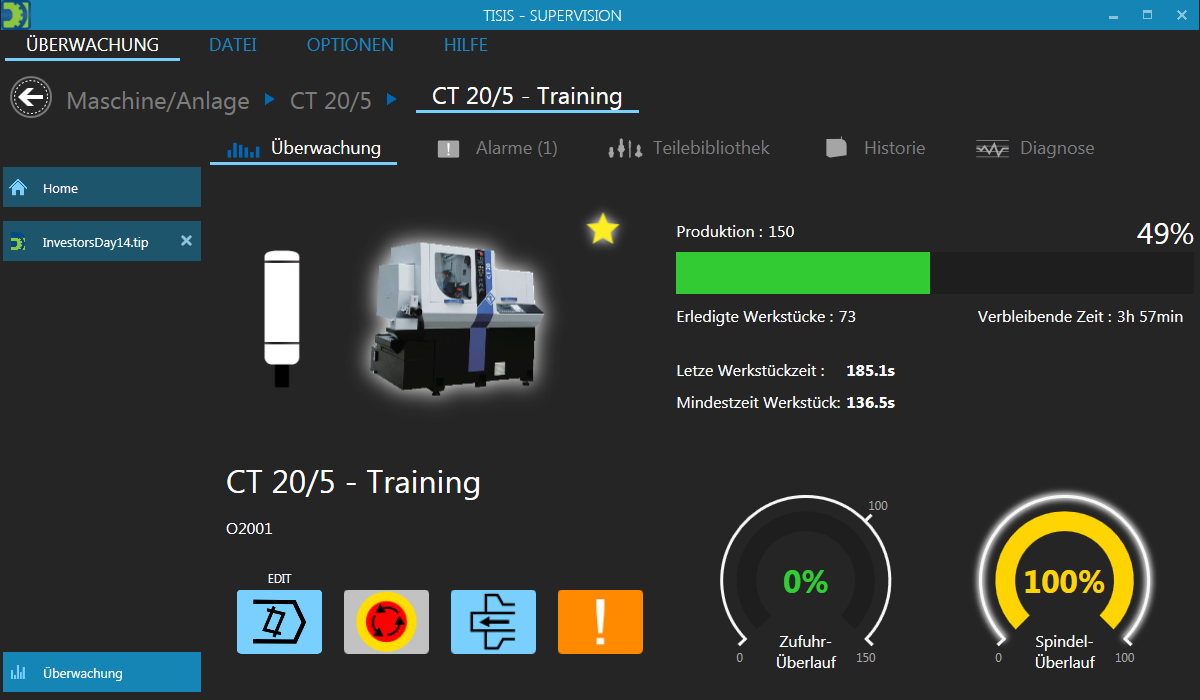Viewport: 1200px width, 700px height.
Task: Click the CT 20/5 machine image
Action: click(453, 310)
